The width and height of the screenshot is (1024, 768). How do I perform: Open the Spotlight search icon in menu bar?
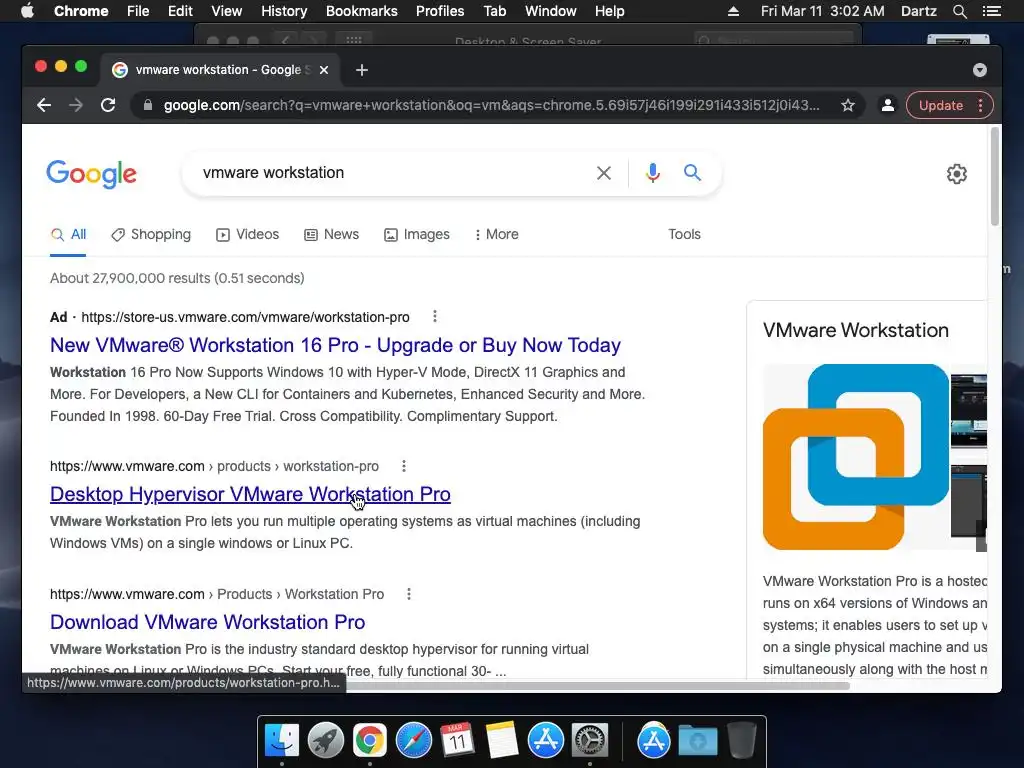tap(959, 11)
